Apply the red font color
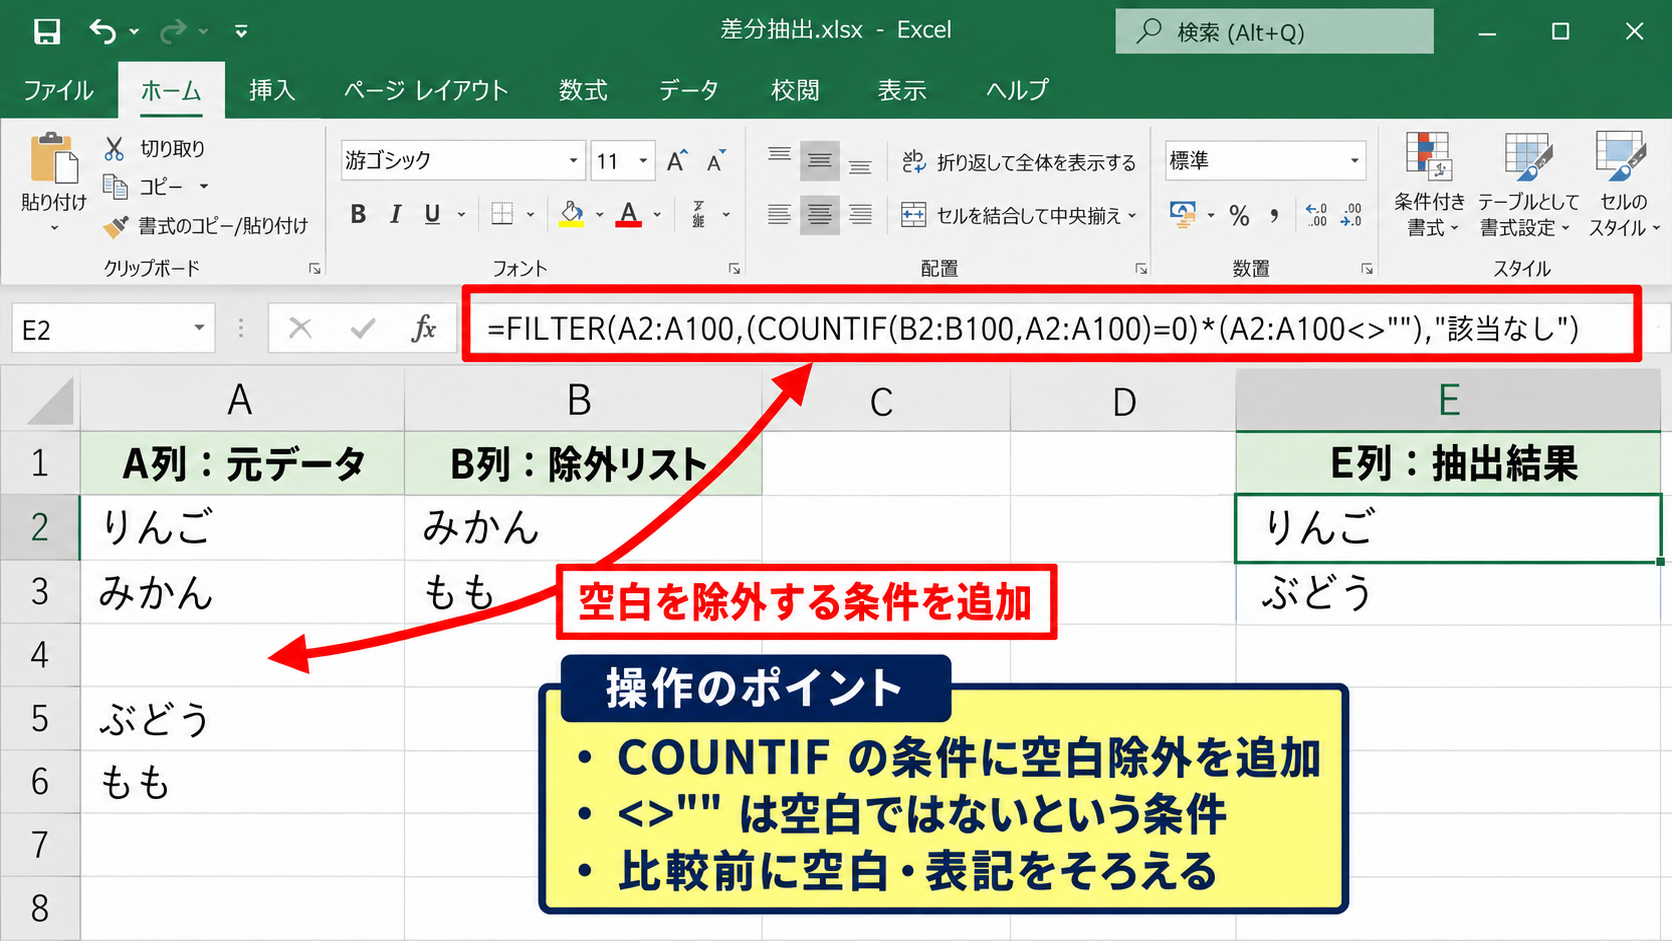The height and width of the screenshot is (941, 1672). 628,214
